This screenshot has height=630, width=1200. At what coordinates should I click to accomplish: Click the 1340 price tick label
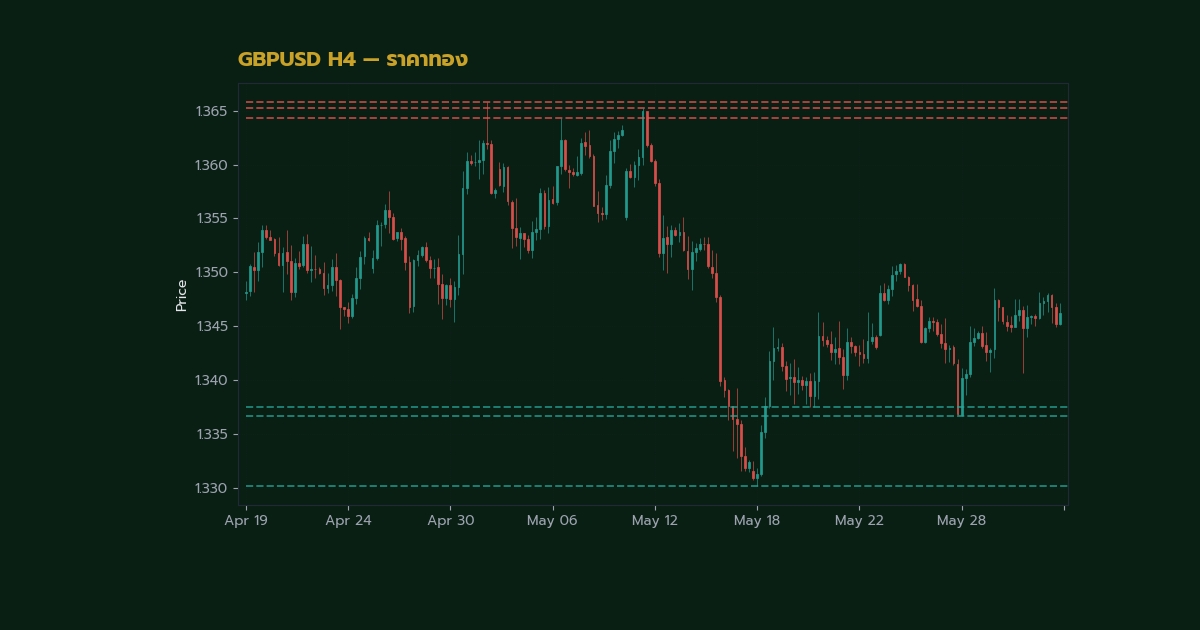(x=210, y=381)
